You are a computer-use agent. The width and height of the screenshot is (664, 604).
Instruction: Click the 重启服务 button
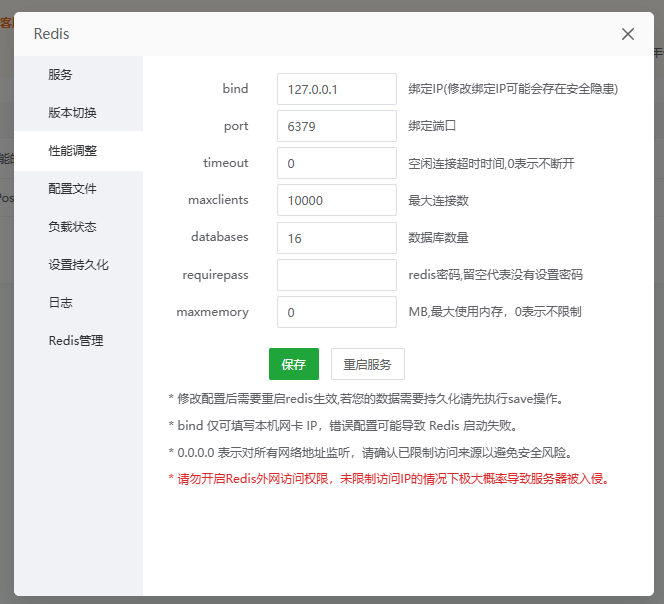coord(368,364)
